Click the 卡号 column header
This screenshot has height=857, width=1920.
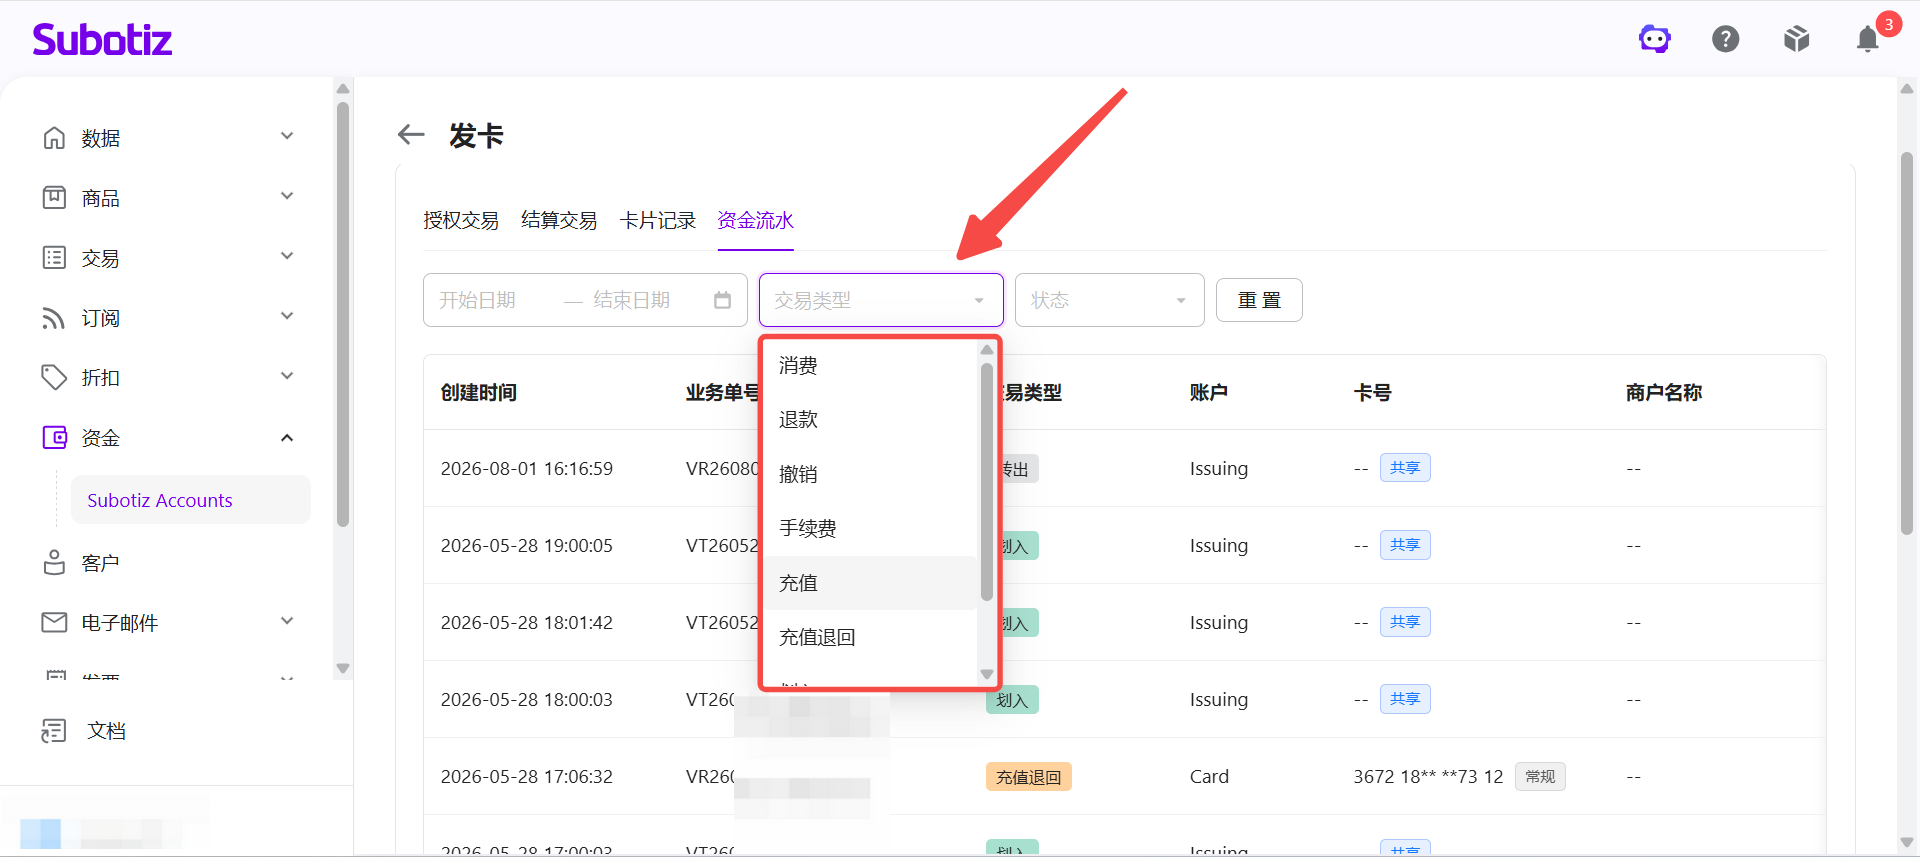pyautogui.click(x=1372, y=392)
